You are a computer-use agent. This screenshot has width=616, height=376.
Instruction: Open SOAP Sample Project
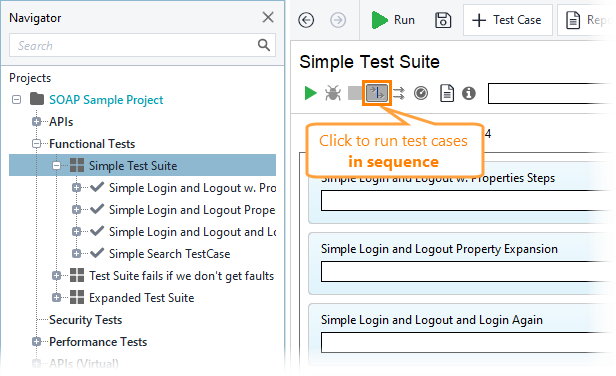point(106,100)
